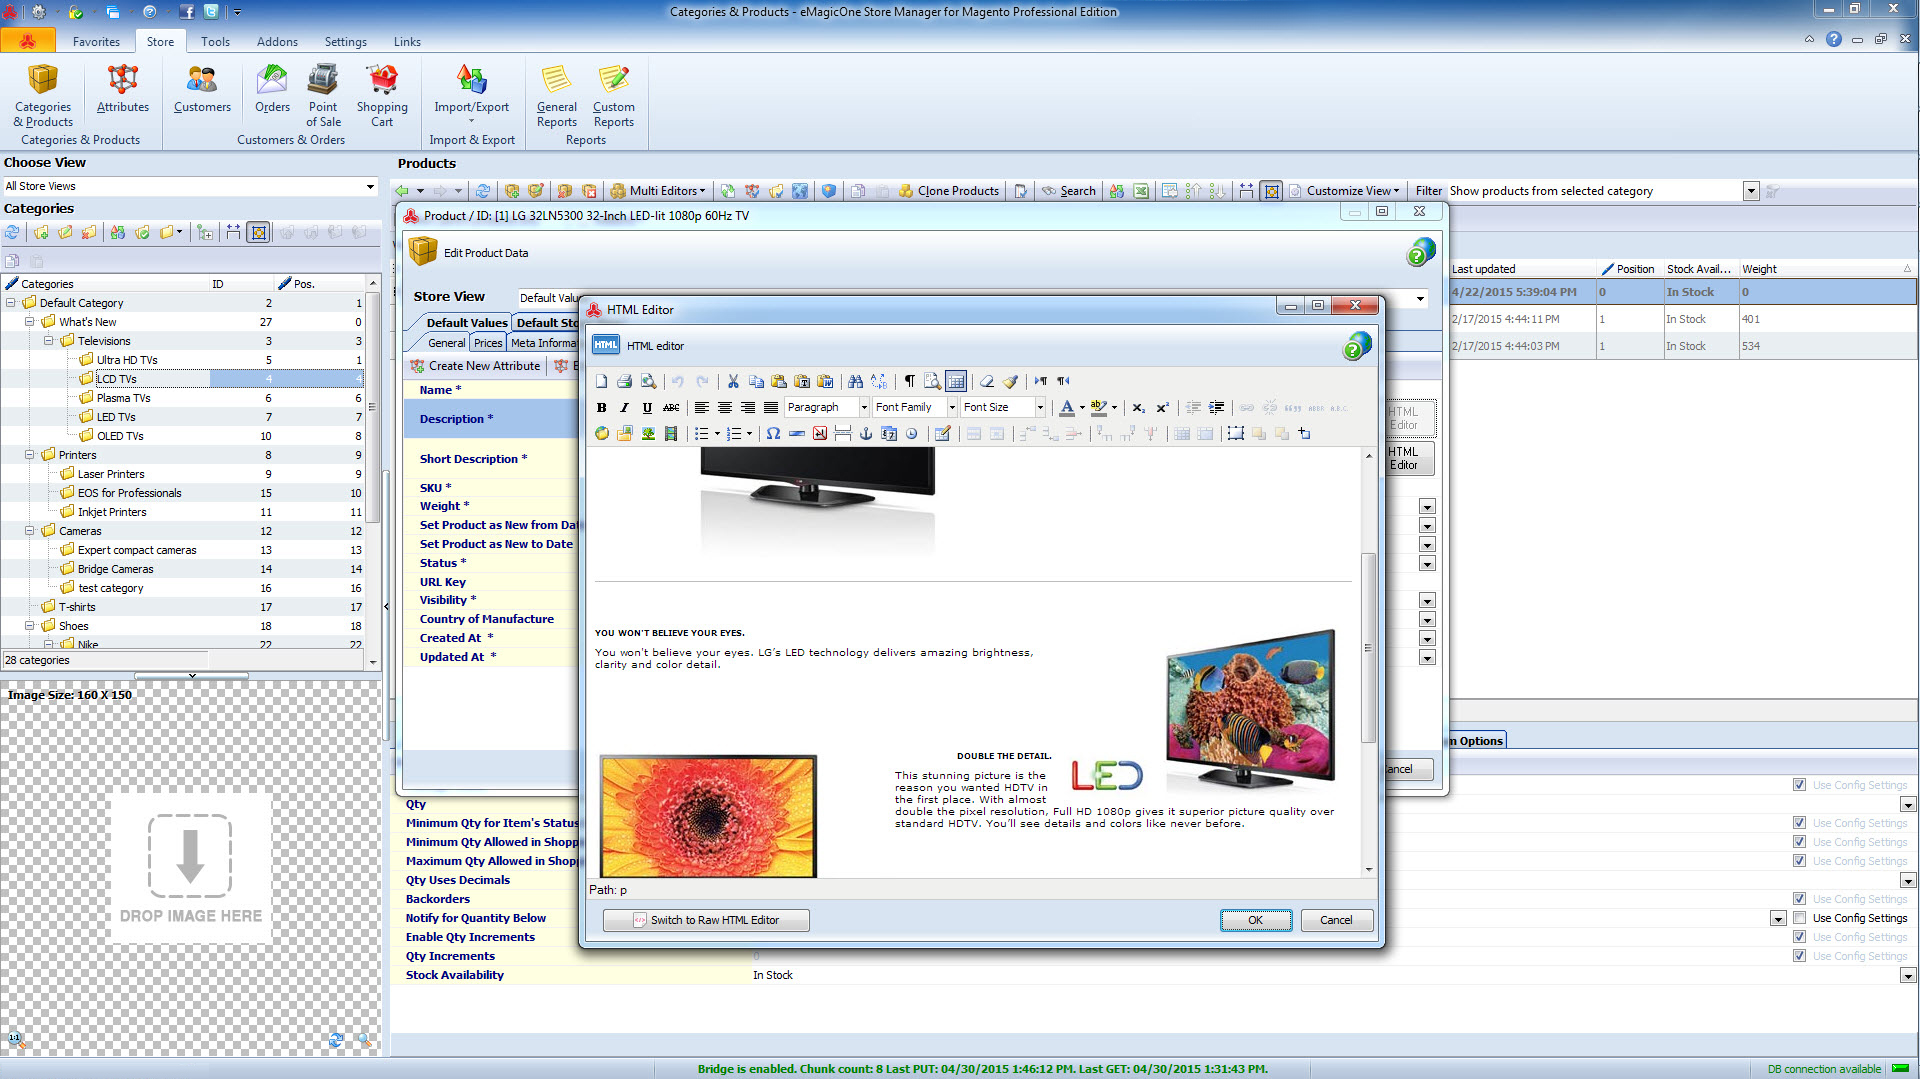Open Customize View dropdown
This screenshot has height=1079, width=1920.
[x=1344, y=191]
